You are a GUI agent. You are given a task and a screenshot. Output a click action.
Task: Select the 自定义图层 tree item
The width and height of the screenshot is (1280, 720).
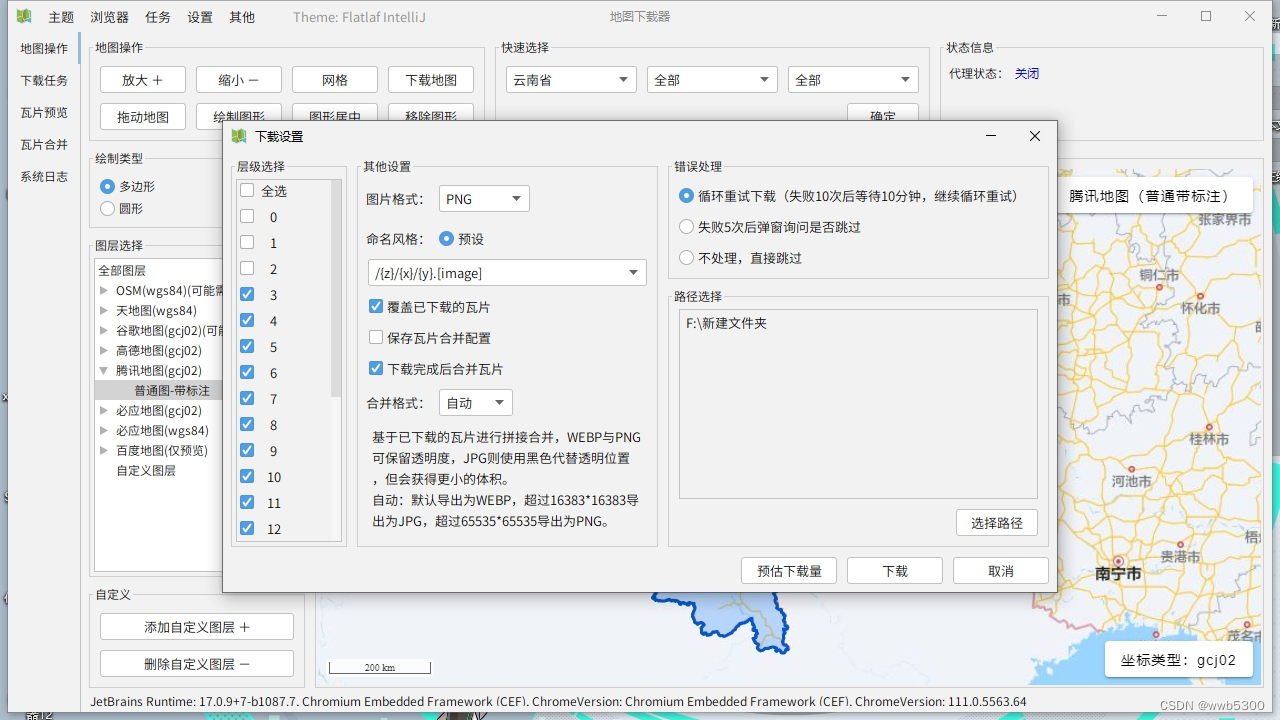pos(146,471)
